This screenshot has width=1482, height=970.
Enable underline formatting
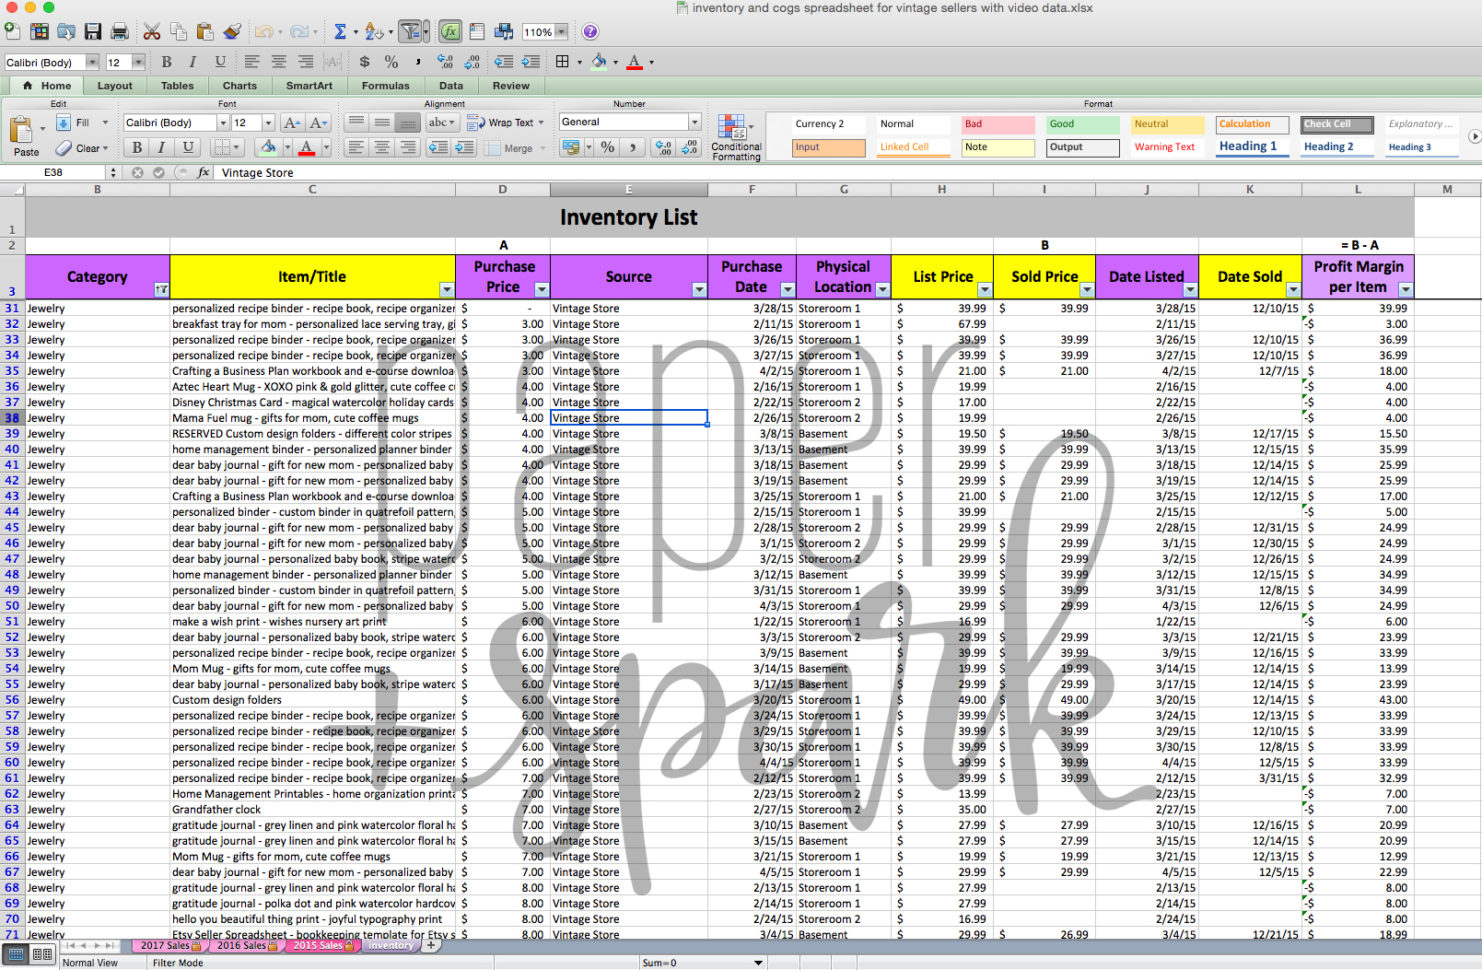pos(186,147)
